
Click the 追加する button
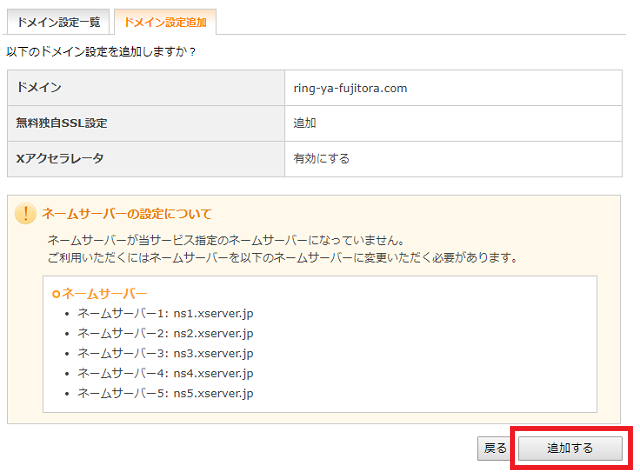click(570, 448)
